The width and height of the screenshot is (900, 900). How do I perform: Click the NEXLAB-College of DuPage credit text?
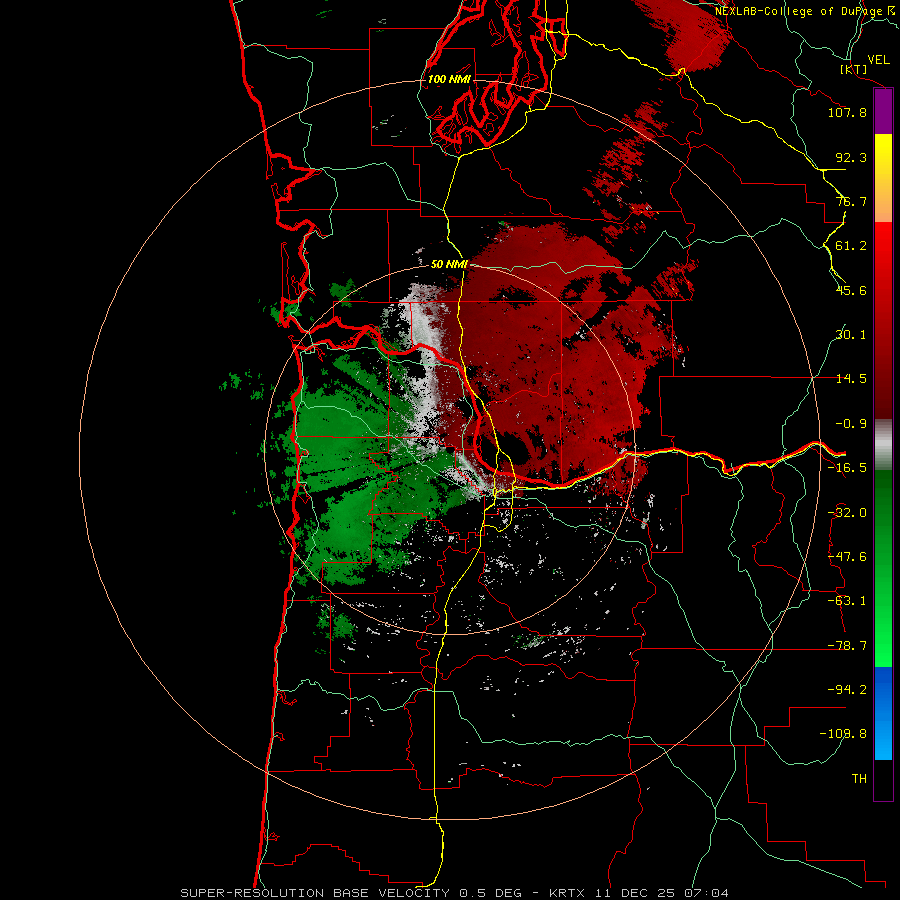(805, 11)
